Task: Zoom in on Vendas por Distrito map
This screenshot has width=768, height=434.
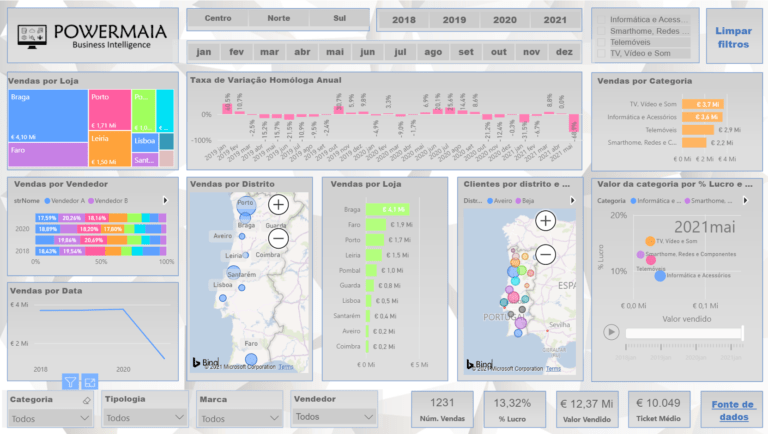Action: click(278, 204)
